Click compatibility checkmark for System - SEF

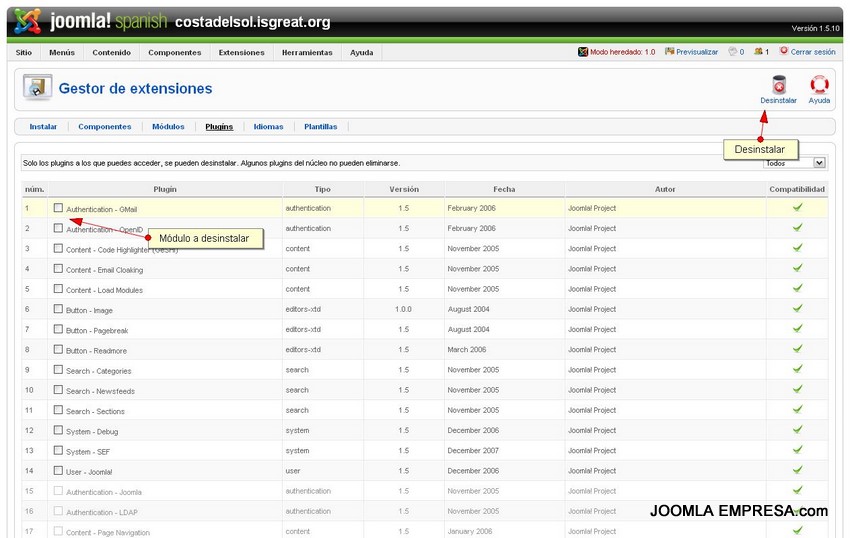pos(797,450)
